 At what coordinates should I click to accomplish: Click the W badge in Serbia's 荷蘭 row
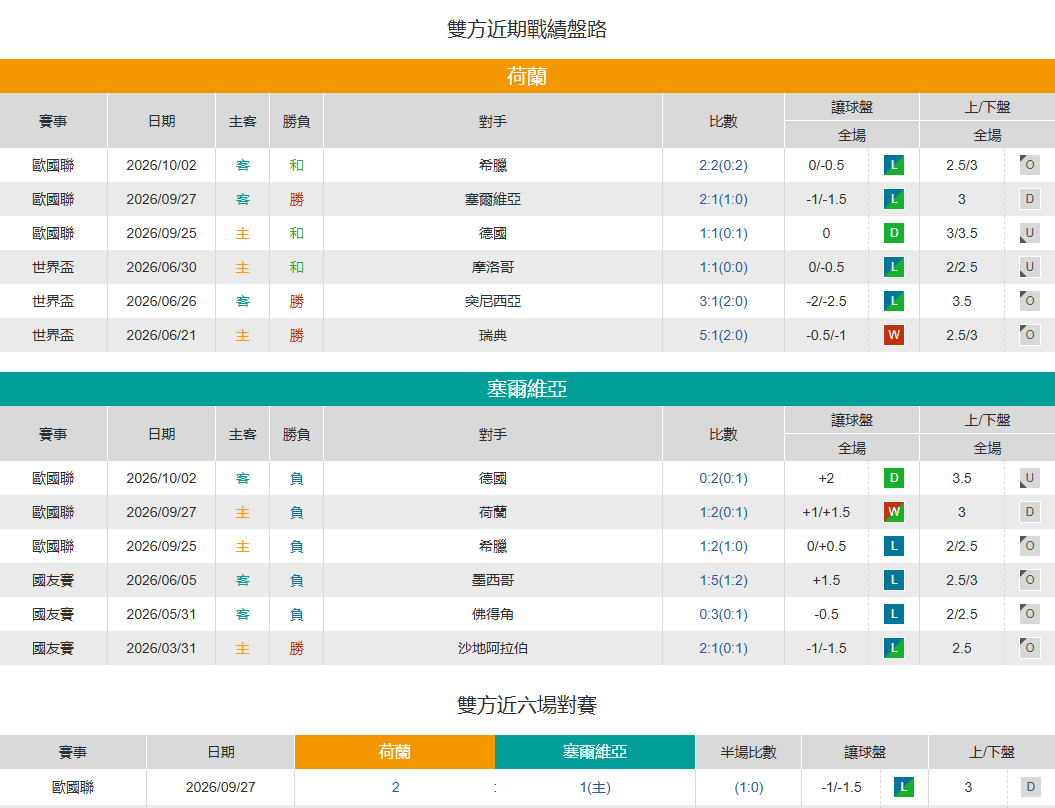tap(894, 512)
